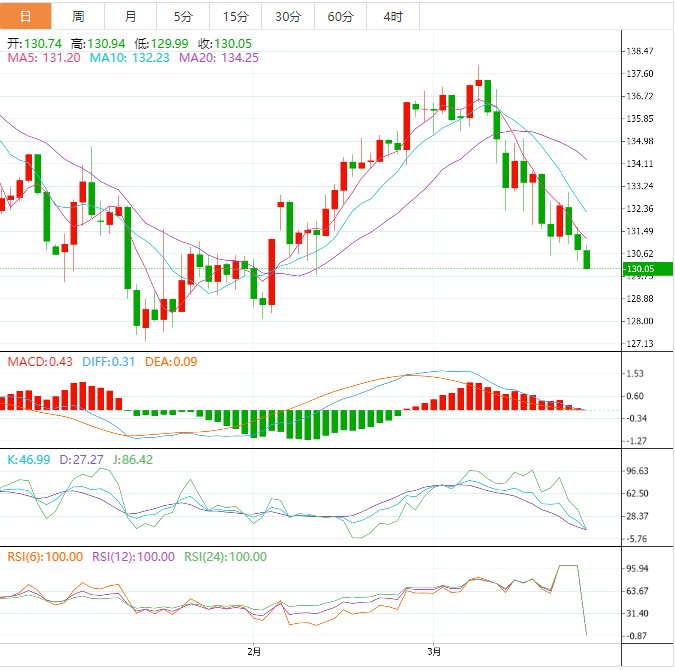This screenshot has width=675, height=671.
Task: Click the last green candlestick at 130.05
Action: [x=586, y=259]
